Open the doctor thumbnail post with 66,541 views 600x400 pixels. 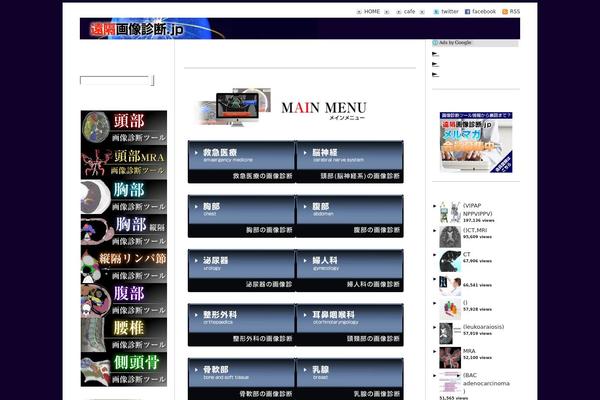coord(450,286)
